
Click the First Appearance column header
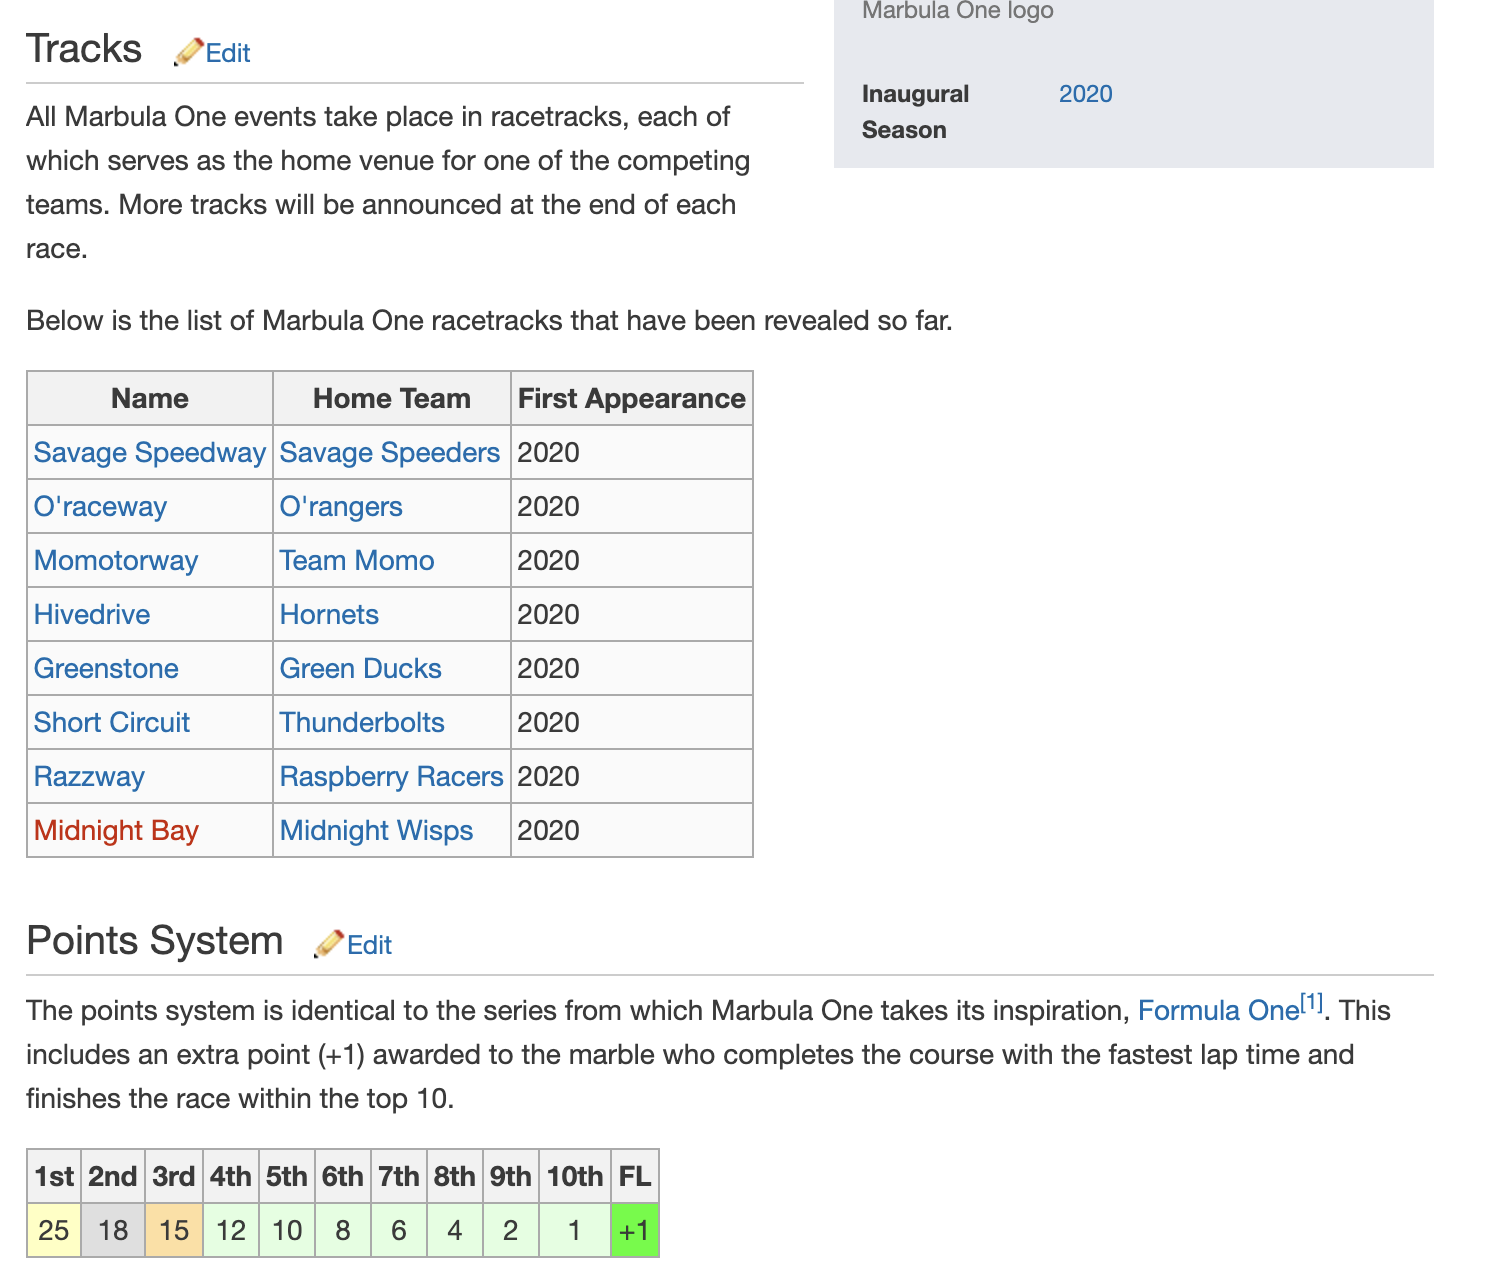point(632,398)
